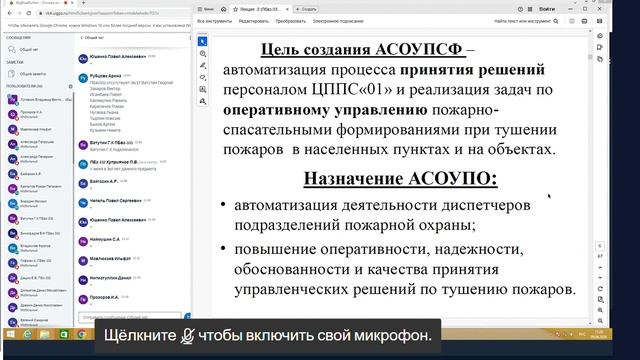Image resolution: width=640 pixels, height=360 pixels.
Task: Open File Explorer from taskbar
Action: tap(45, 334)
